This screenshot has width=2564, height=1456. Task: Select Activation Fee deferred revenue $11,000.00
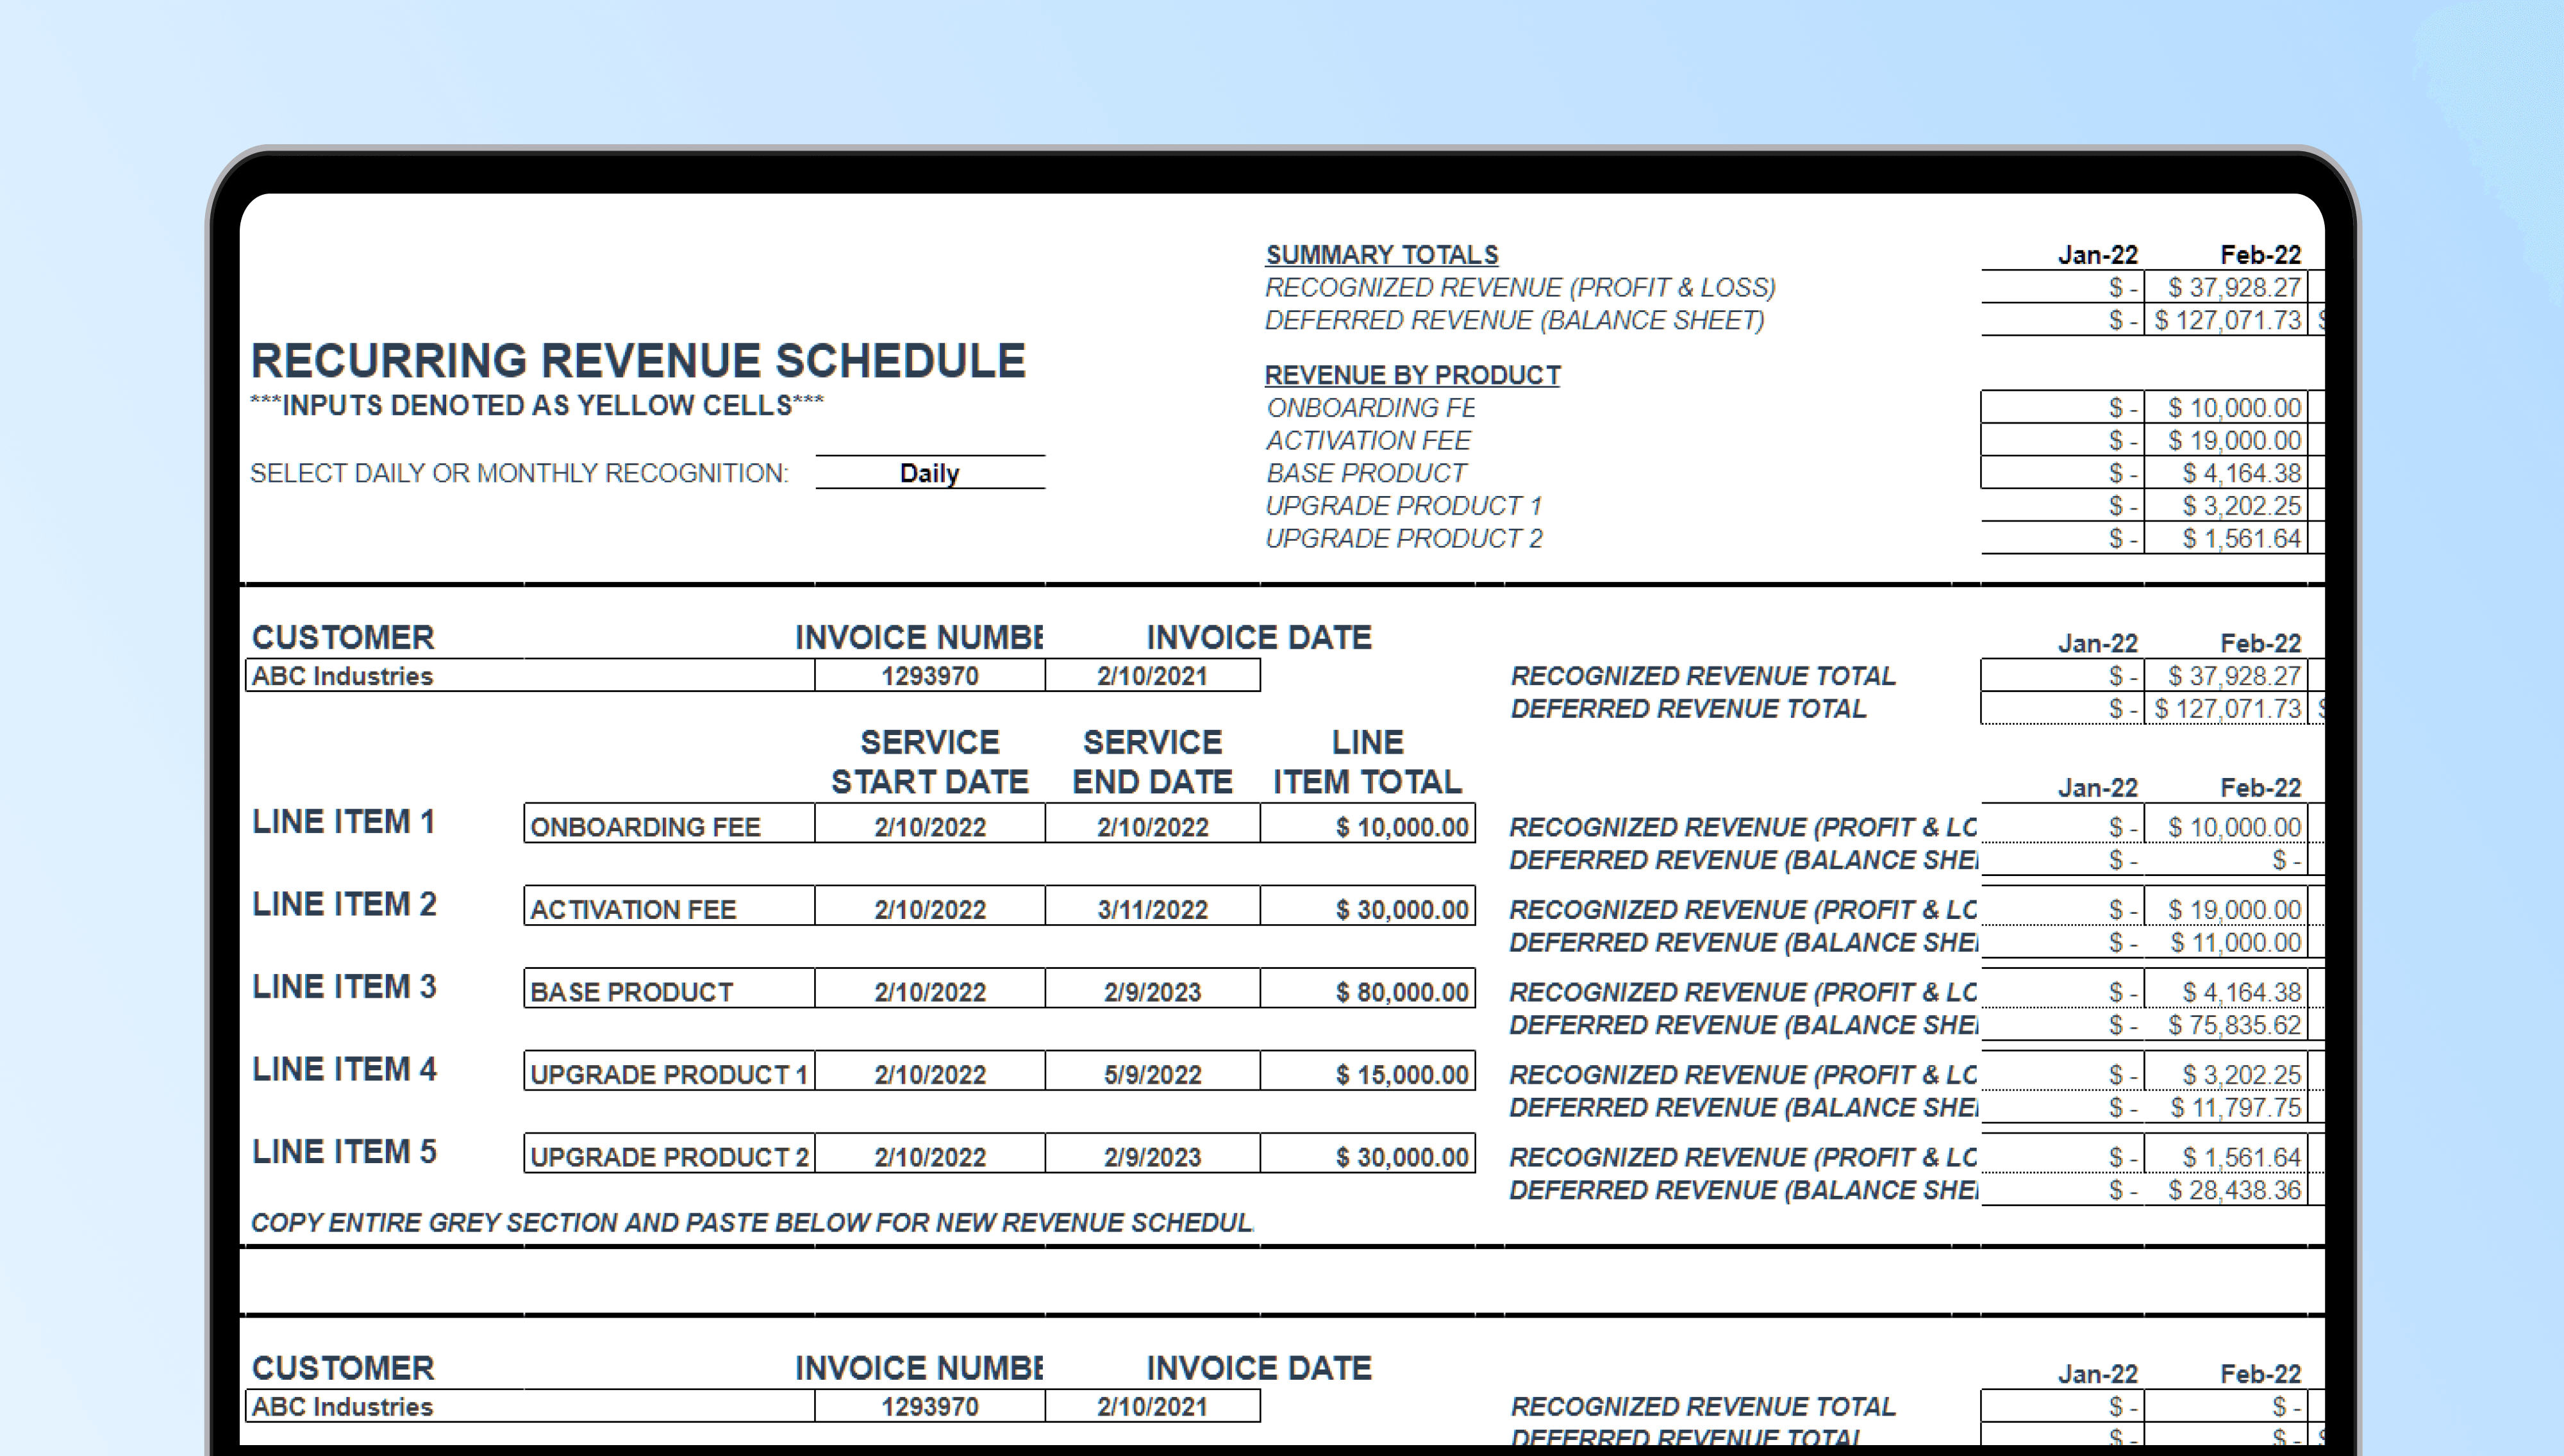pos(2226,943)
